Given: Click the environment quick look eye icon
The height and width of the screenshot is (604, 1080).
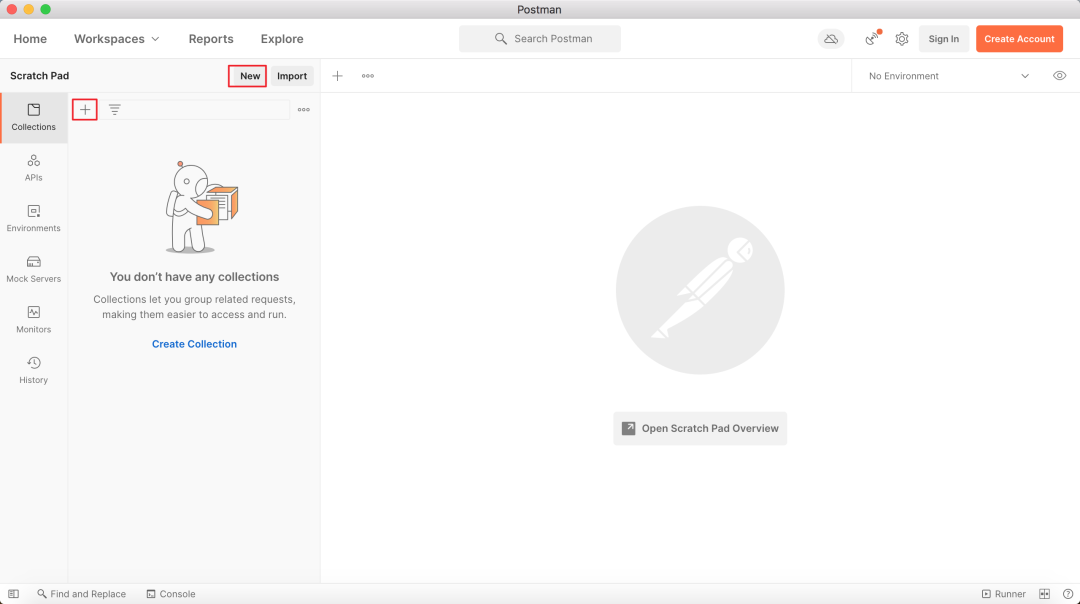Looking at the screenshot, I should (x=1059, y=76).
